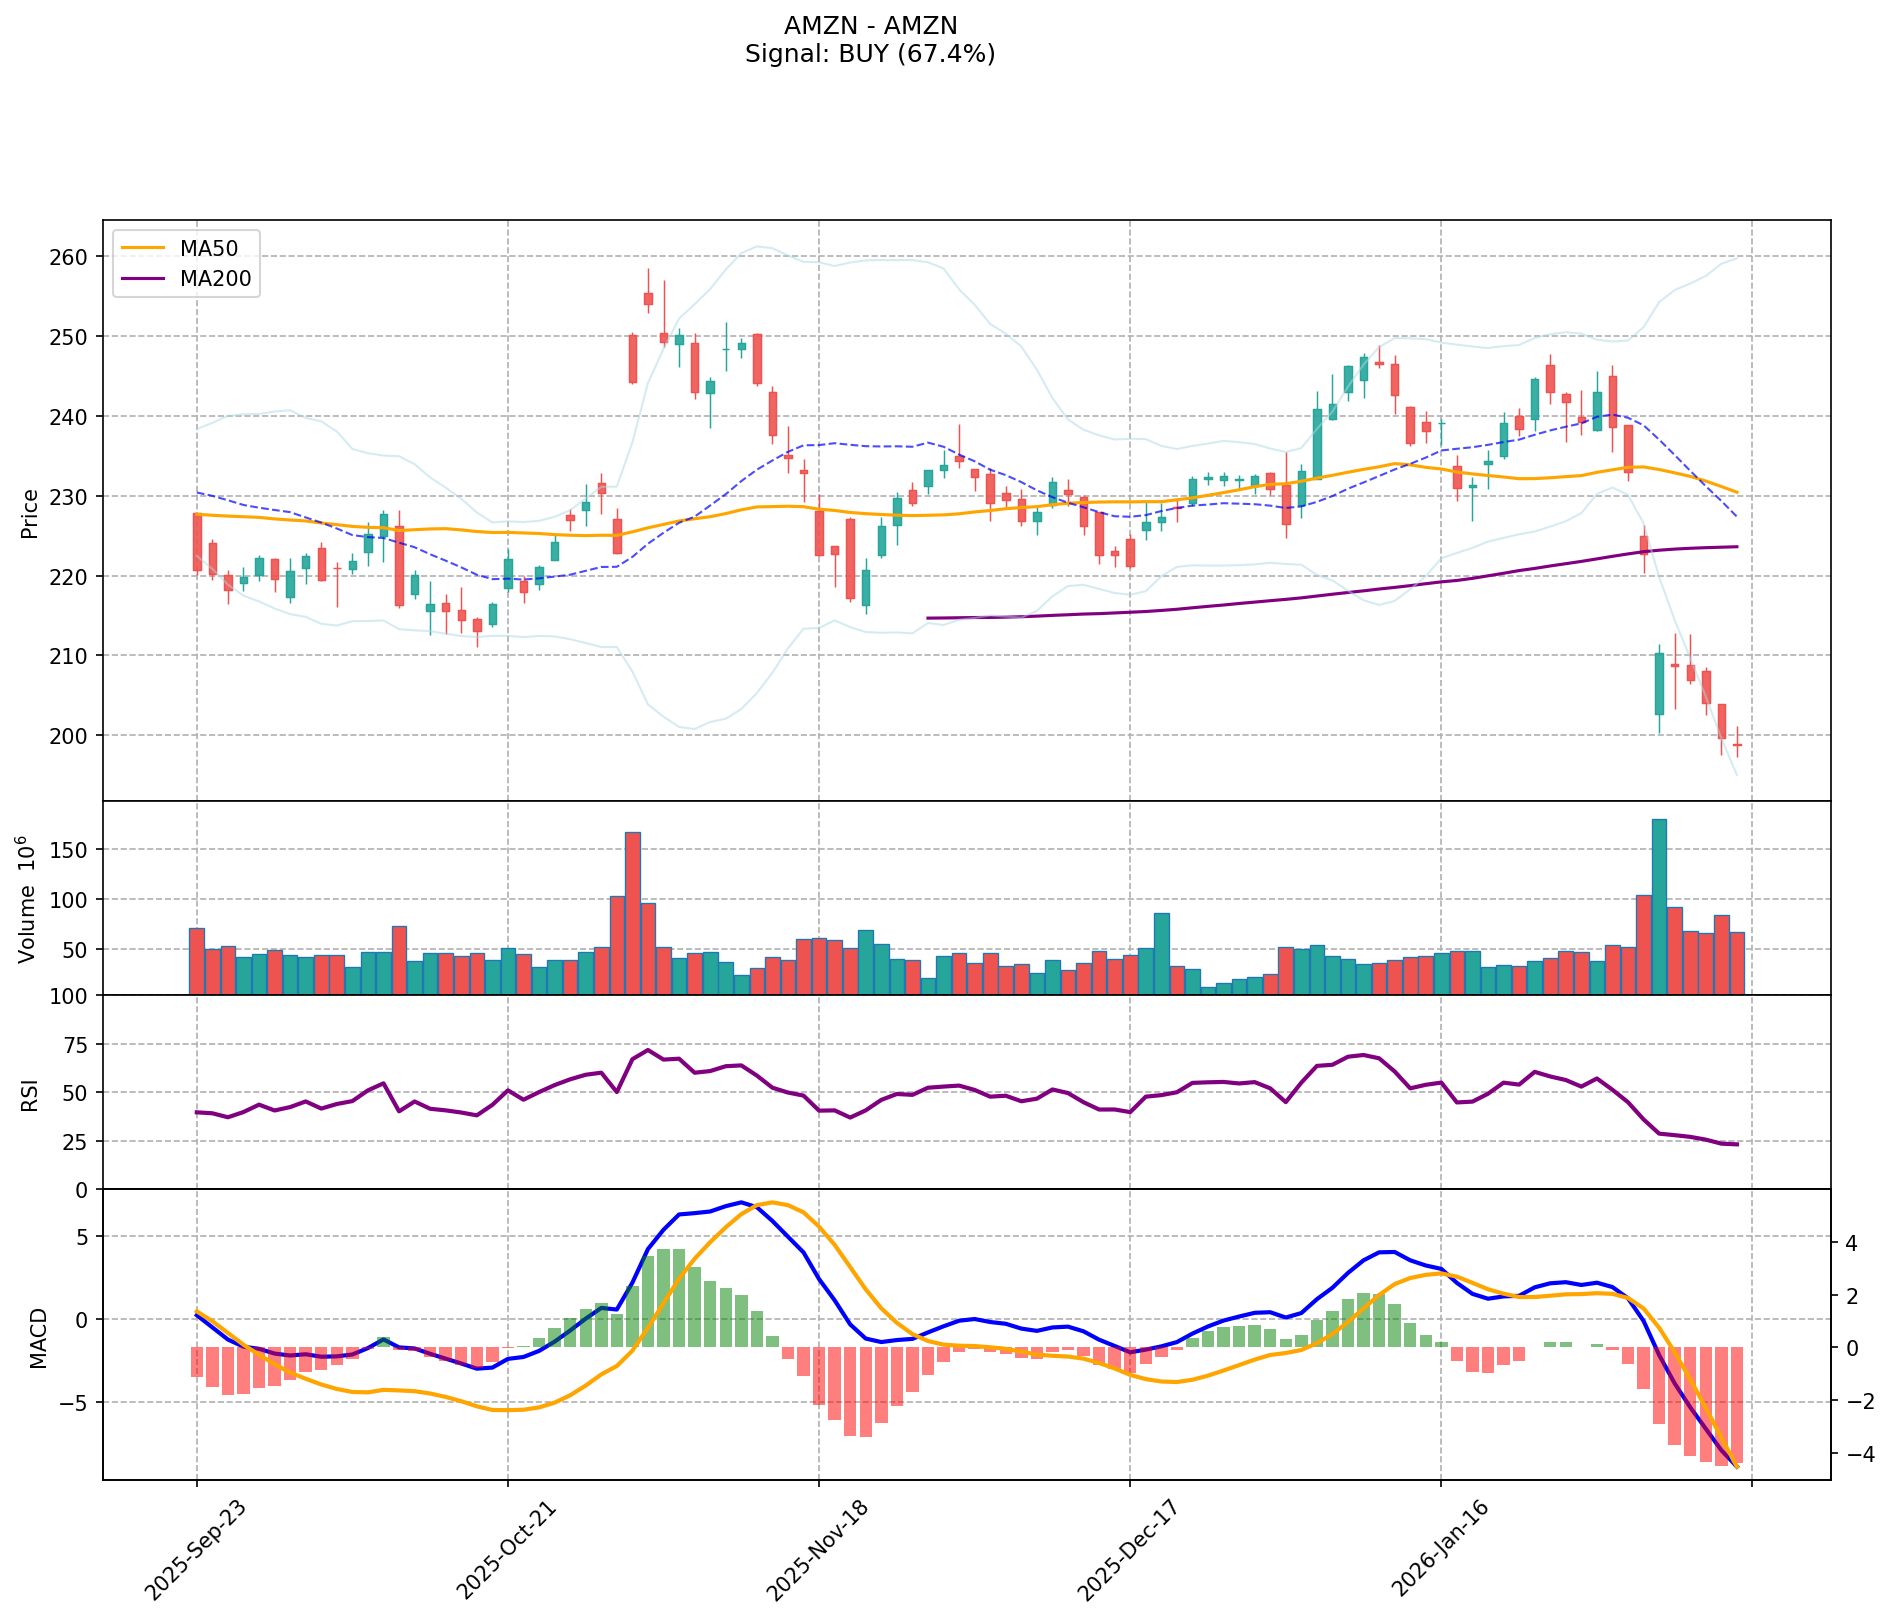1891x1619 pixels.
Task: Click the MACD y-axis label
Action: click(38, 1337)
